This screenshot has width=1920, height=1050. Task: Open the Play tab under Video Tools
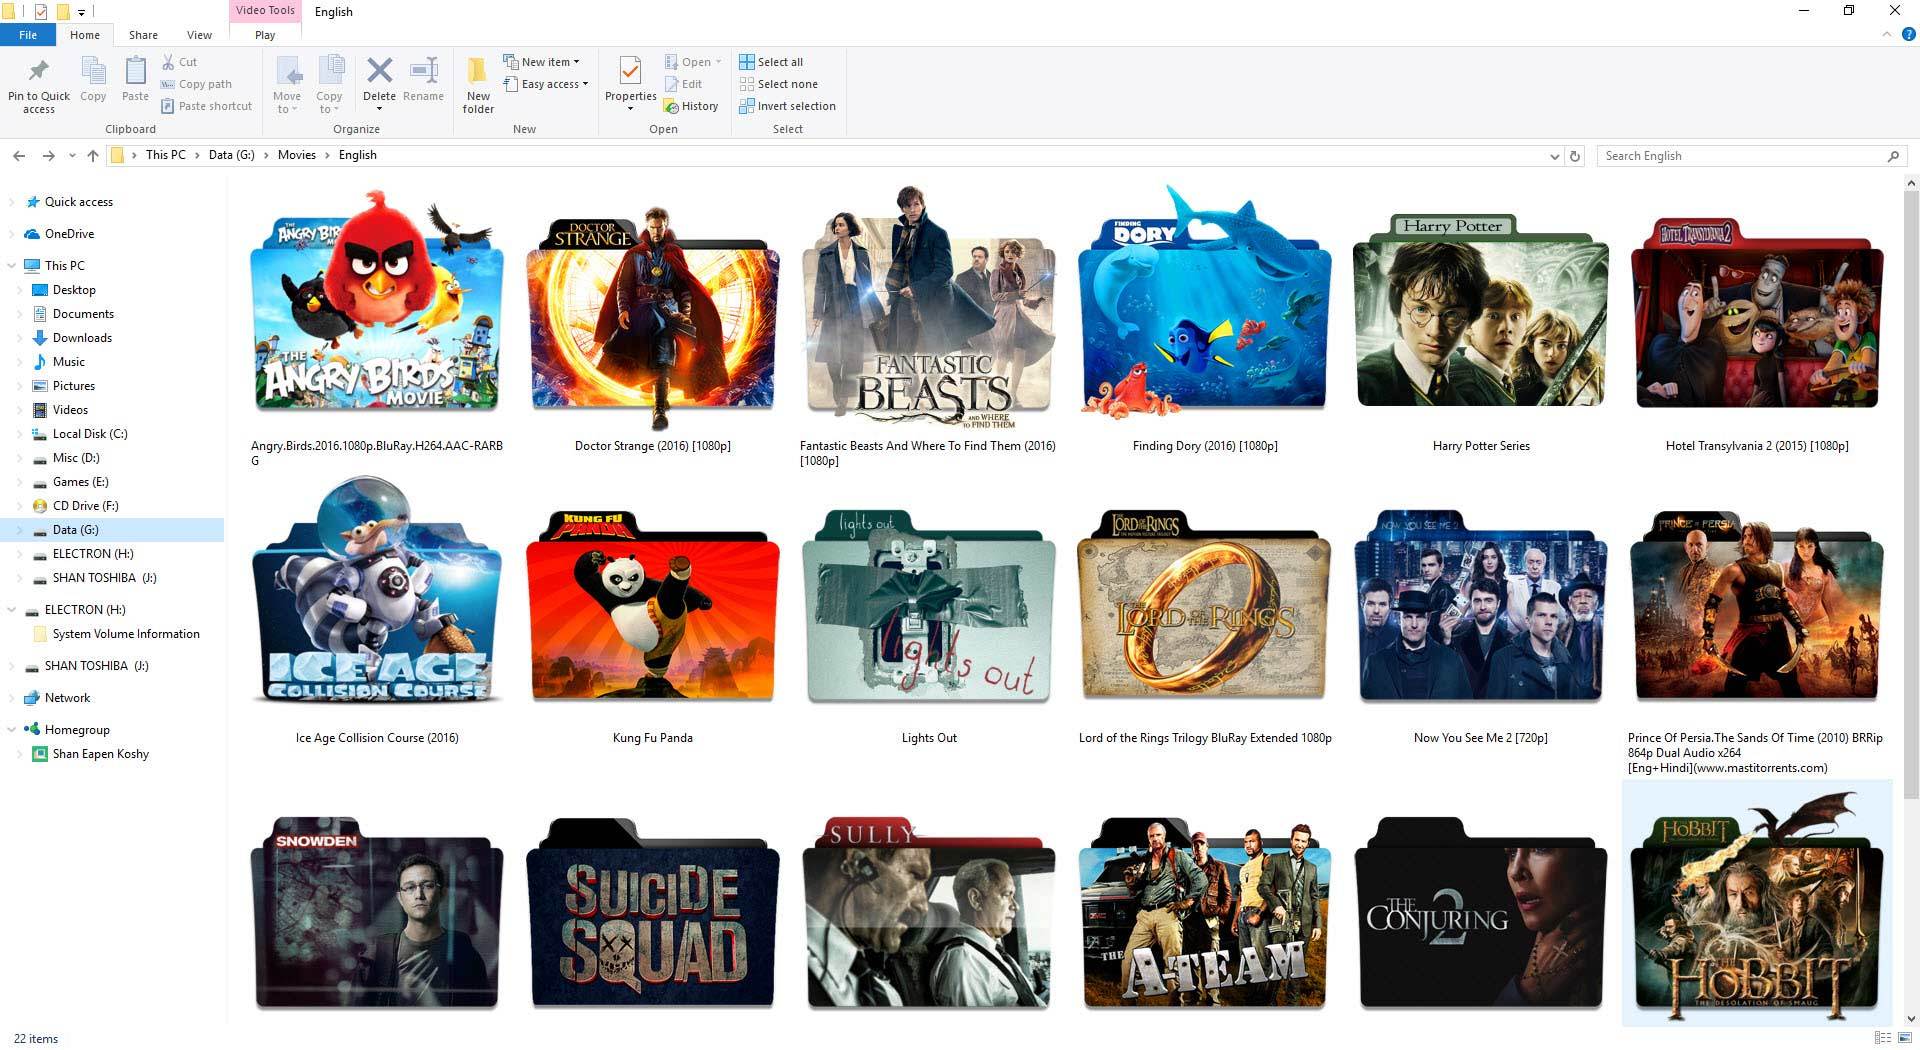264,34
